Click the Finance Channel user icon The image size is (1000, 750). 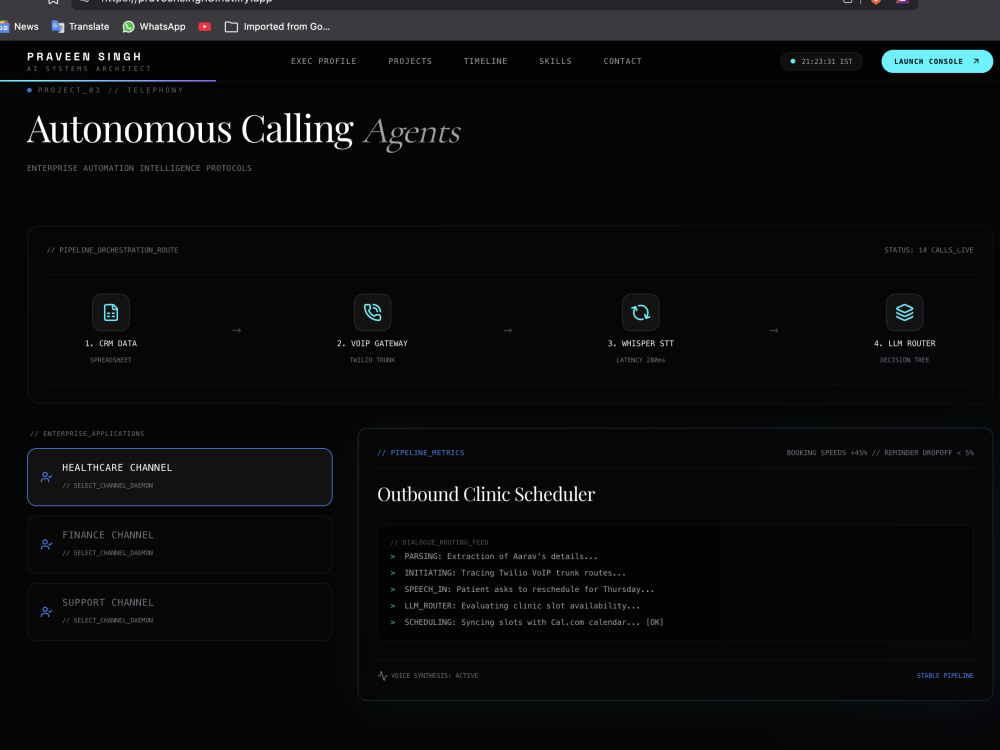pyautogui.click(x=47, y=545)
